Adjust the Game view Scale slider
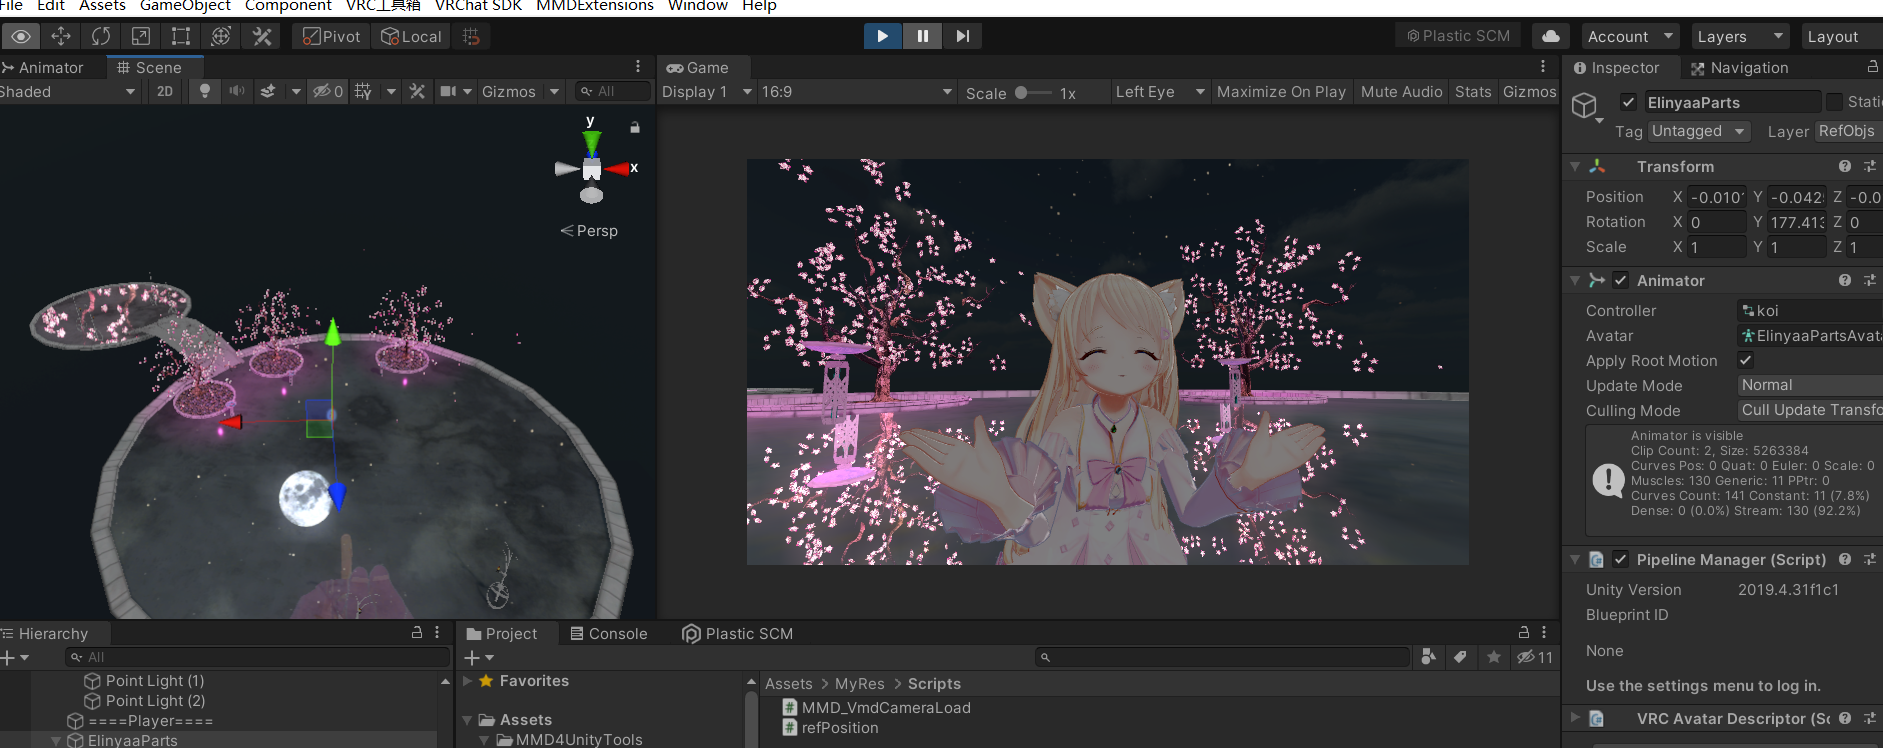The width and height of the screenshot is (1883, 748). point(1033,92)
